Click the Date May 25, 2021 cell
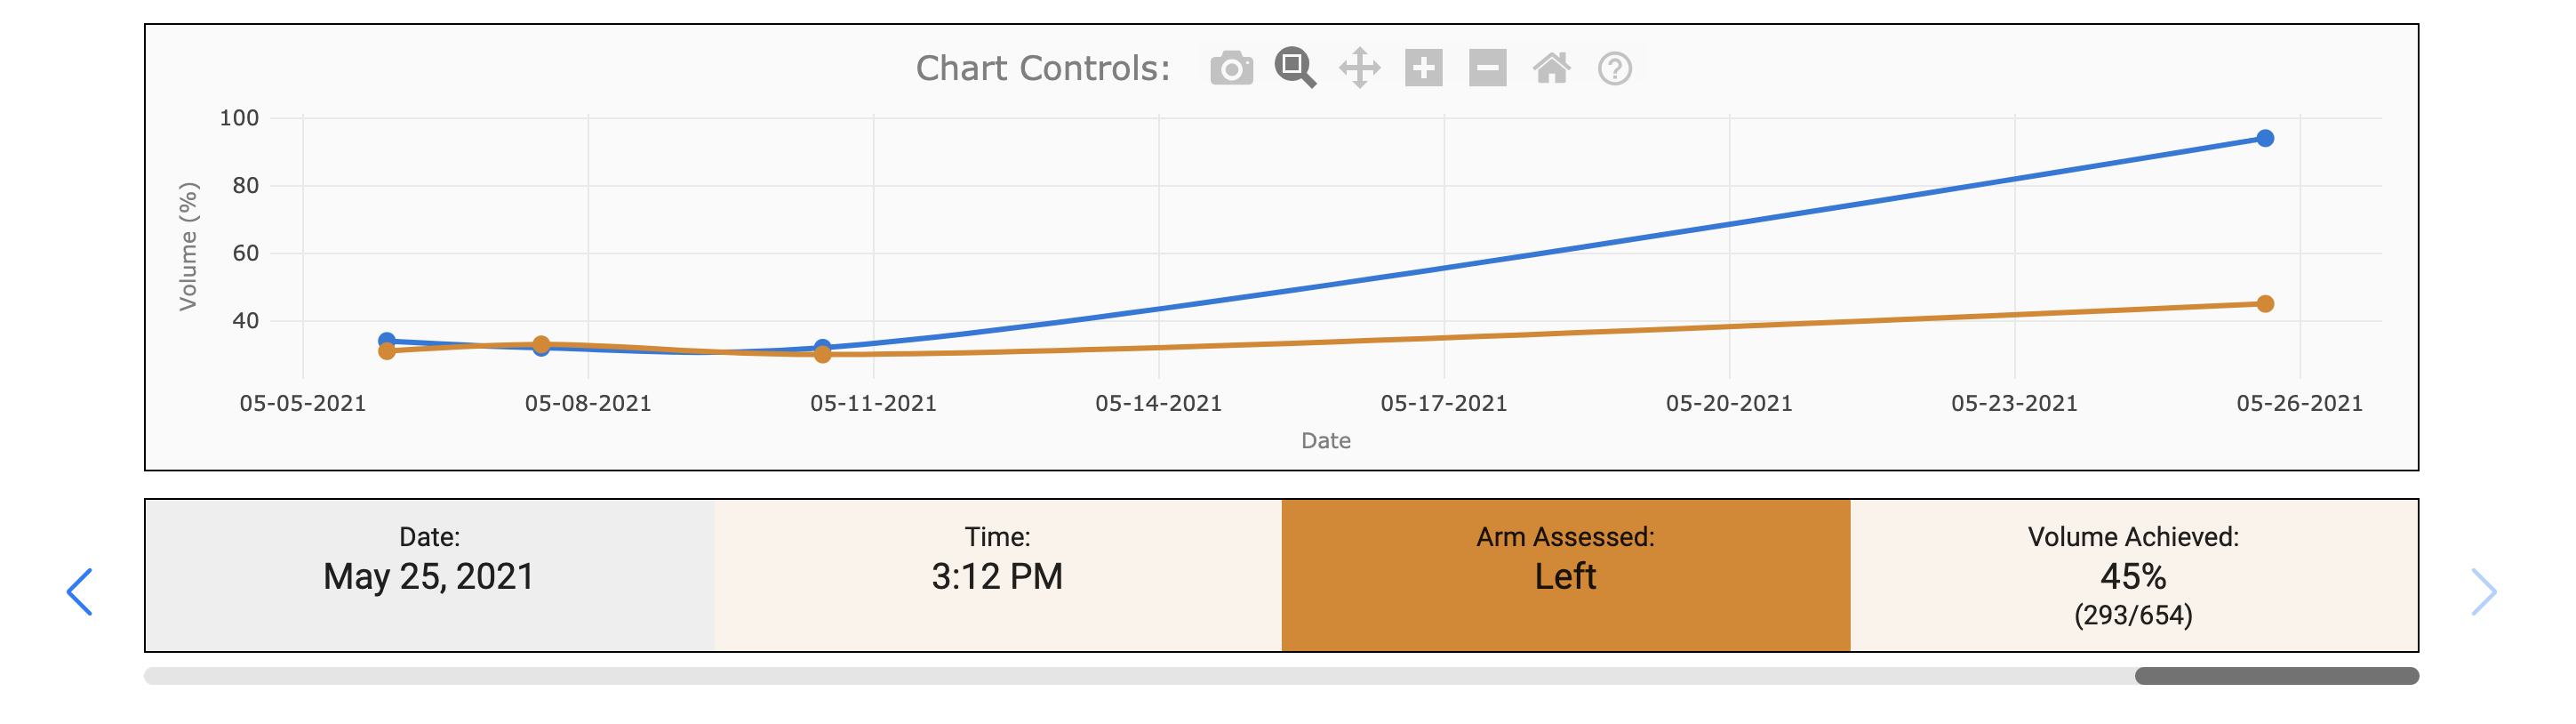This screenshot has width=2576, height=724. click(430, 576)
